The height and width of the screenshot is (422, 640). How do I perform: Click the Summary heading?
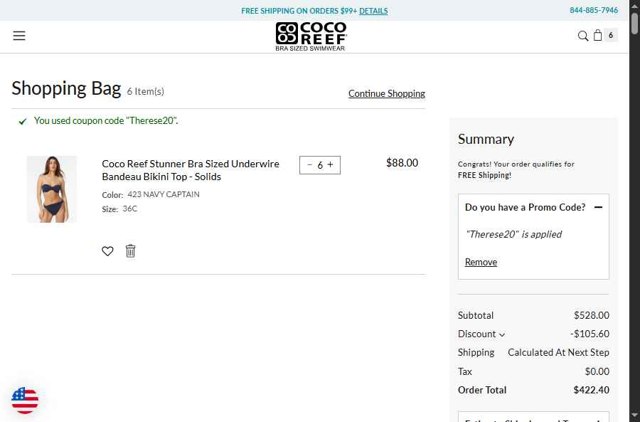(486, 139)
